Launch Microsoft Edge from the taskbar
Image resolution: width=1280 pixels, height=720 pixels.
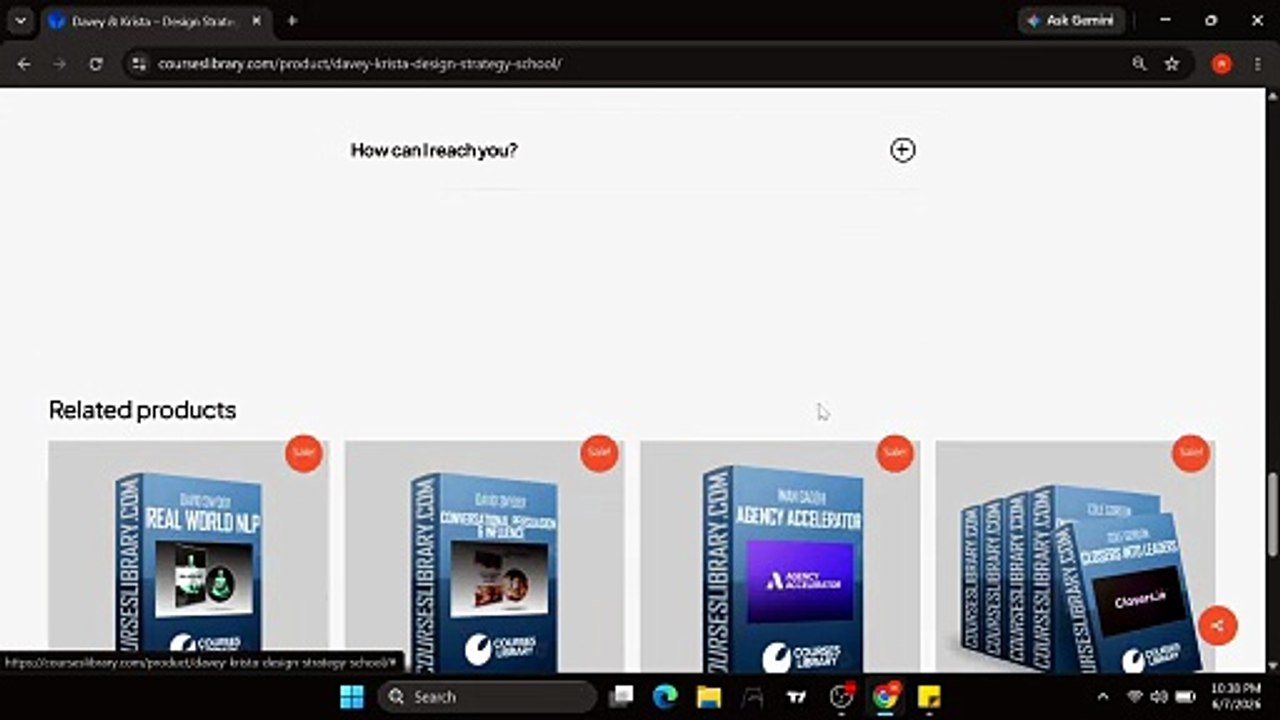pos(665,697)
